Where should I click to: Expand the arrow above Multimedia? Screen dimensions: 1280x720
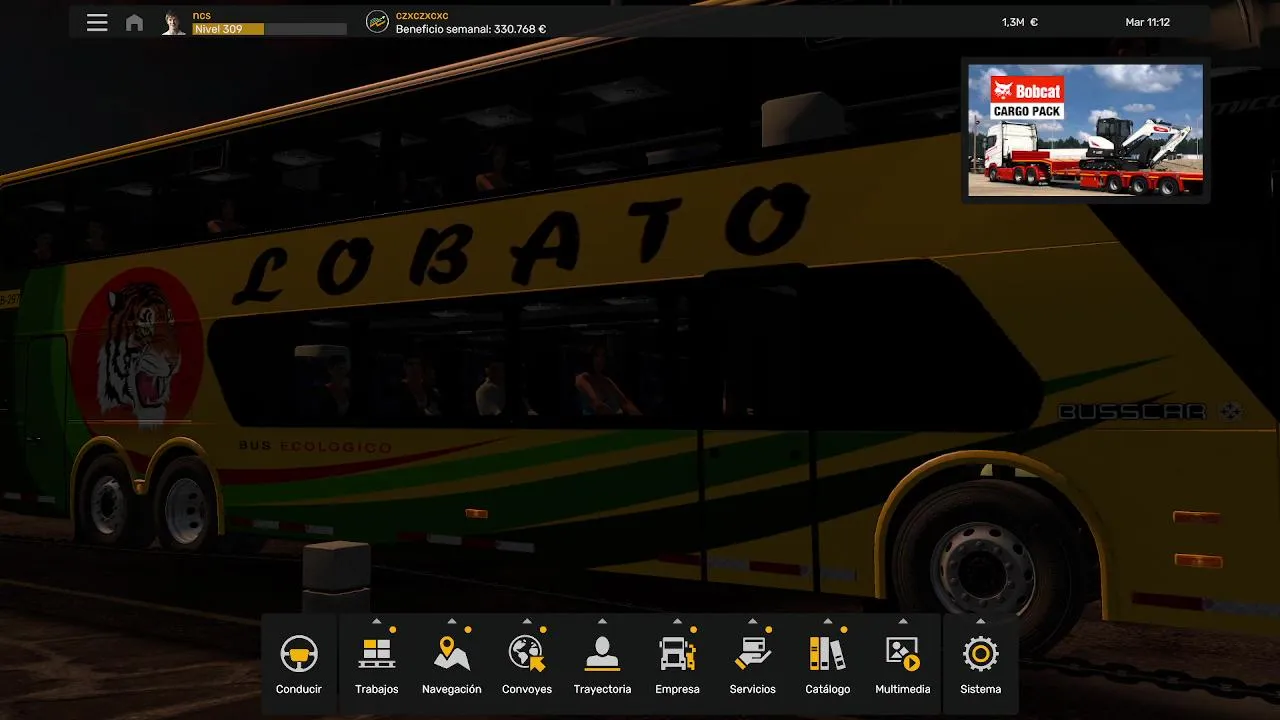[903, 621]
